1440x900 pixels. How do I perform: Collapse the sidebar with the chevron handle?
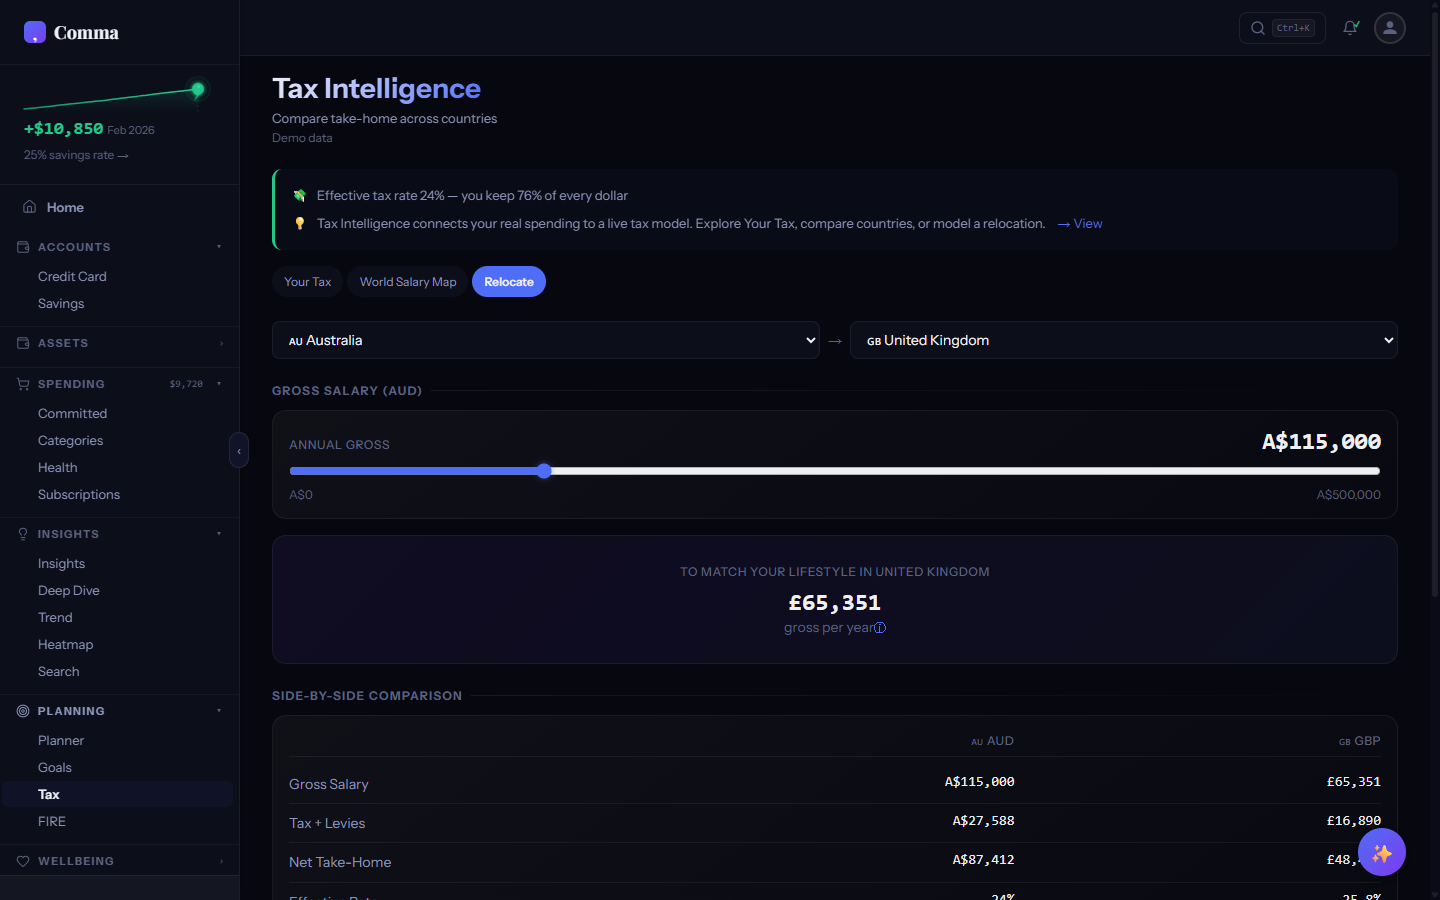(239, 451)
